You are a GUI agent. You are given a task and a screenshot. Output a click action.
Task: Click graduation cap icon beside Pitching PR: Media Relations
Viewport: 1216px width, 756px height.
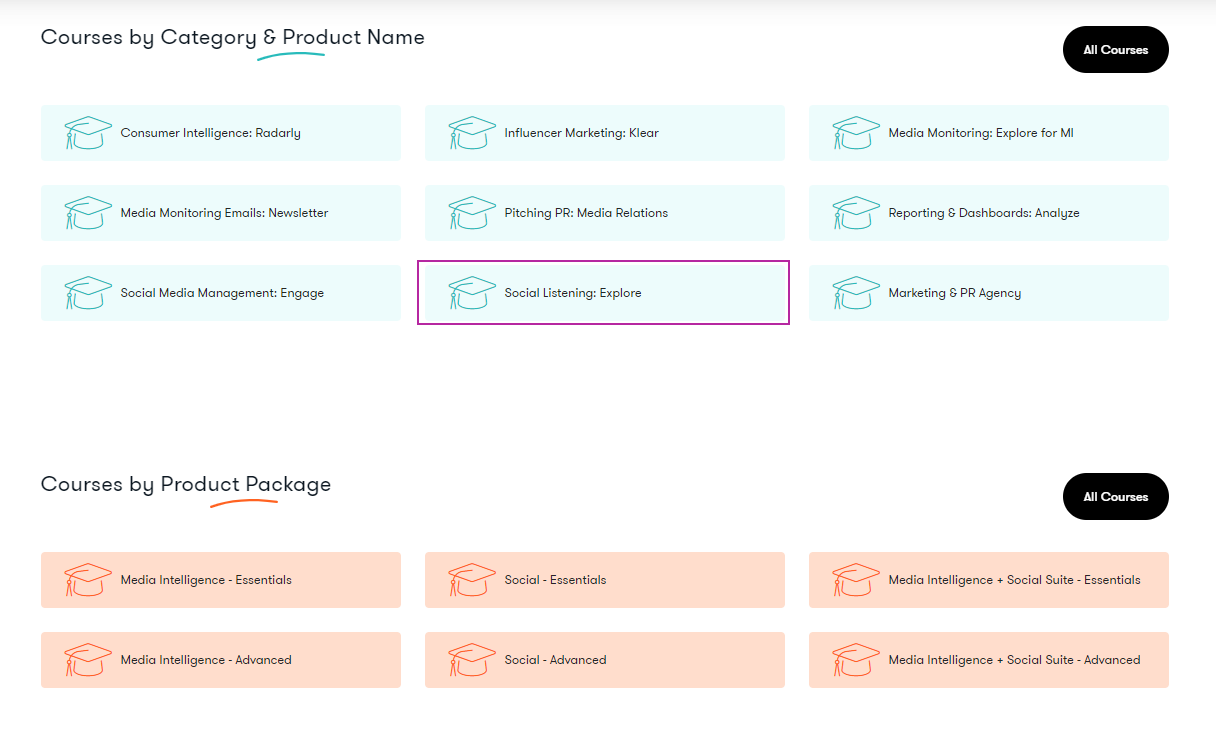pos(472,213)
